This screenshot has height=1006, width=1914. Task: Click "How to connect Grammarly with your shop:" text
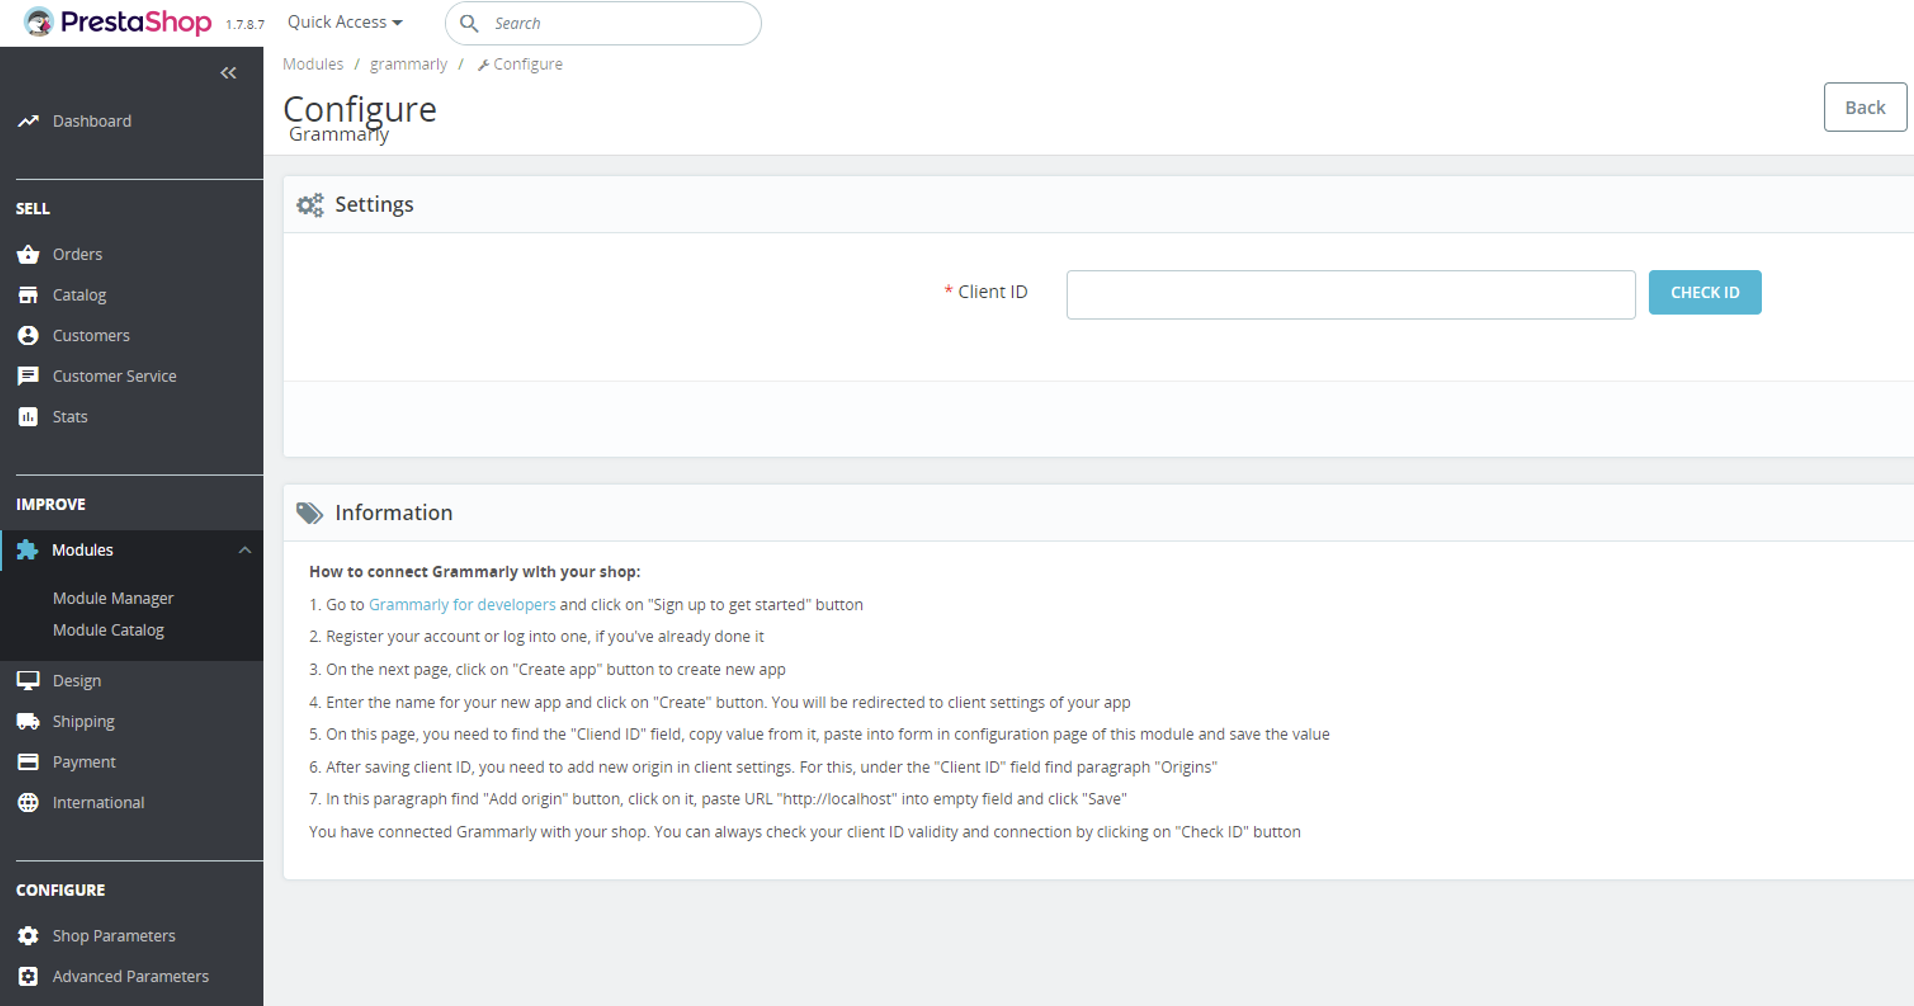point(475,572)
